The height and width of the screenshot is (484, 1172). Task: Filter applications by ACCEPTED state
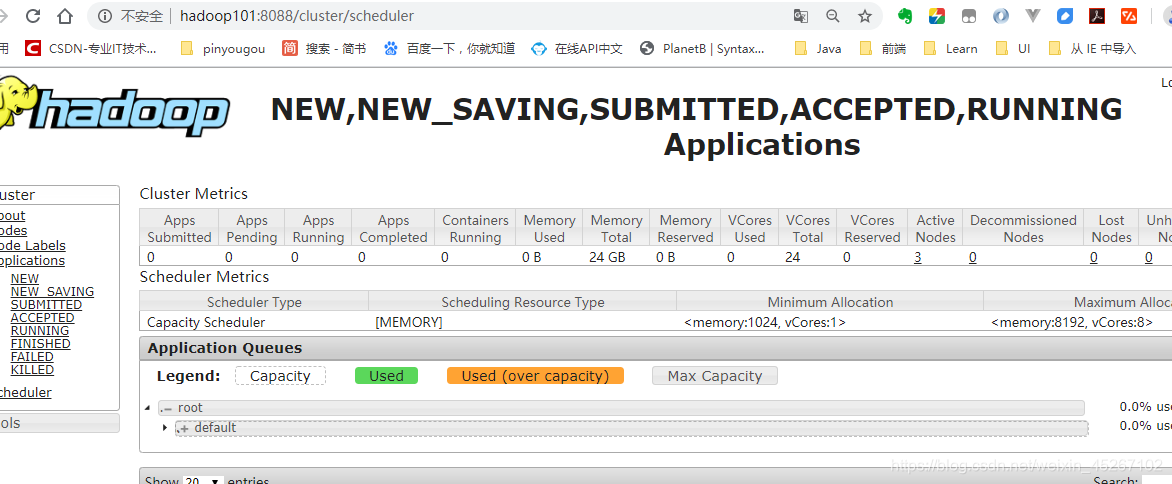pyautogui.click(x=43, y=317)
